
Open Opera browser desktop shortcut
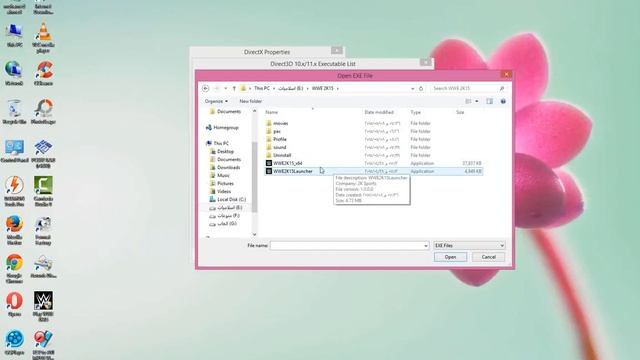[x=14, y=304]
